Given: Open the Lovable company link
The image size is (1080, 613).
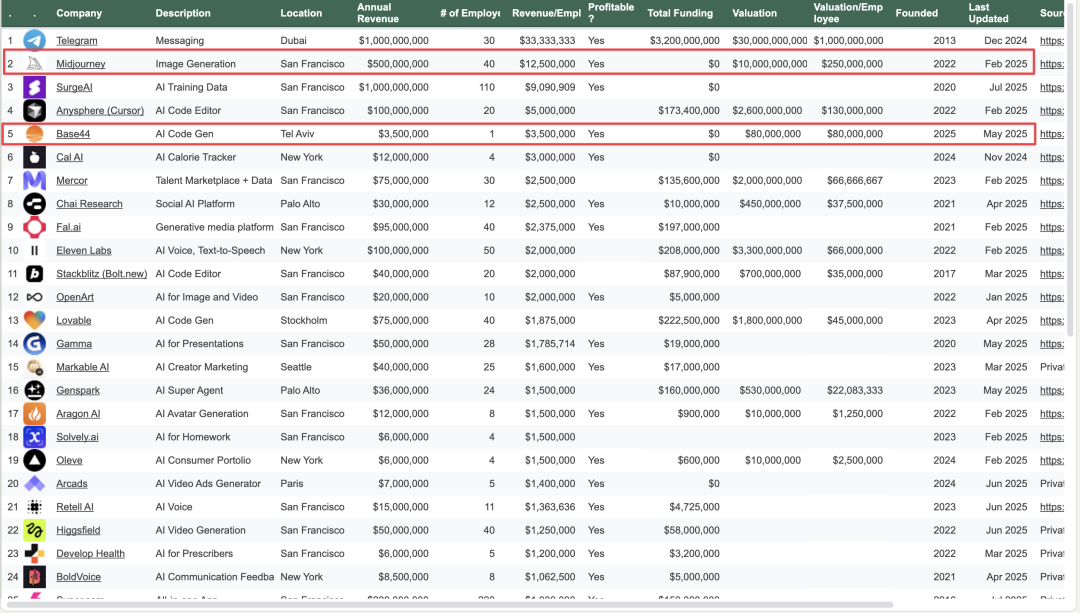Looking at the screenshot, I should pyautogui.click(x=73, y=320).
